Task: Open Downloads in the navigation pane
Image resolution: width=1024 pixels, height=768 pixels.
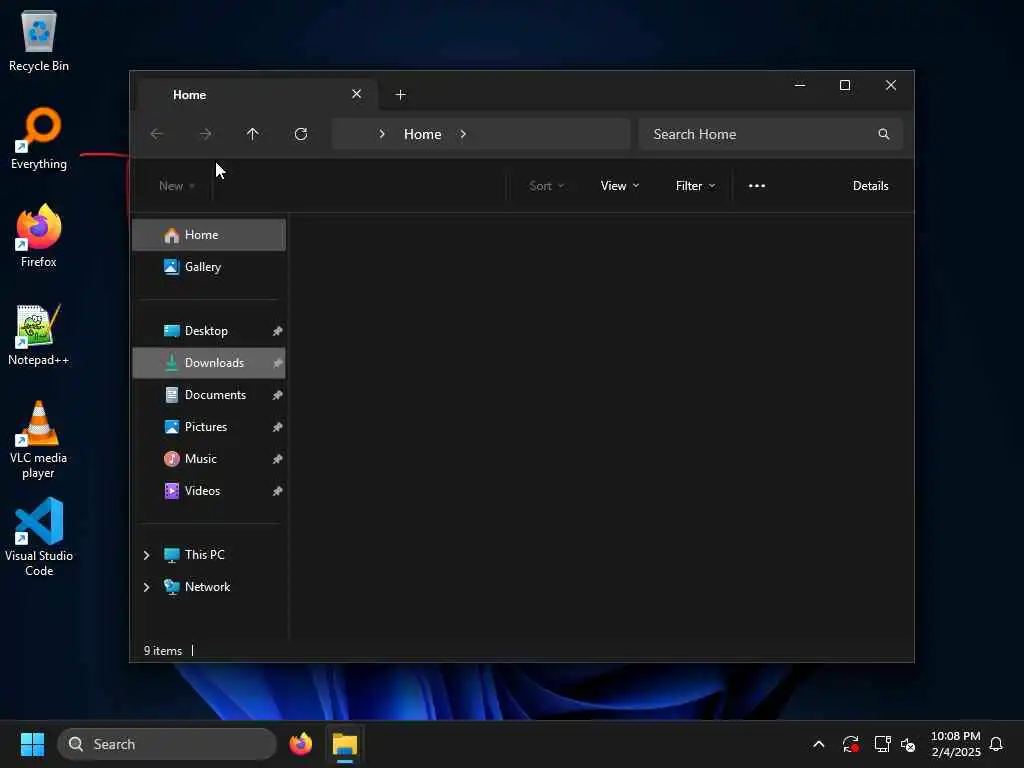Action: click(209, 362)
